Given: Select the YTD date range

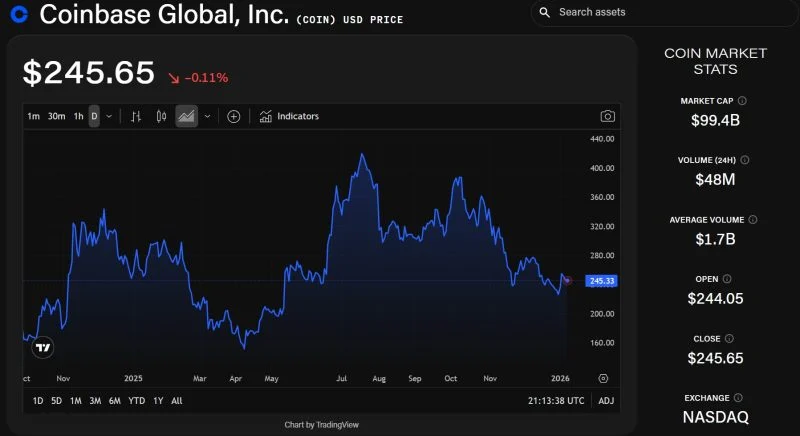Looking at the screenshot, I should point(135,401).
